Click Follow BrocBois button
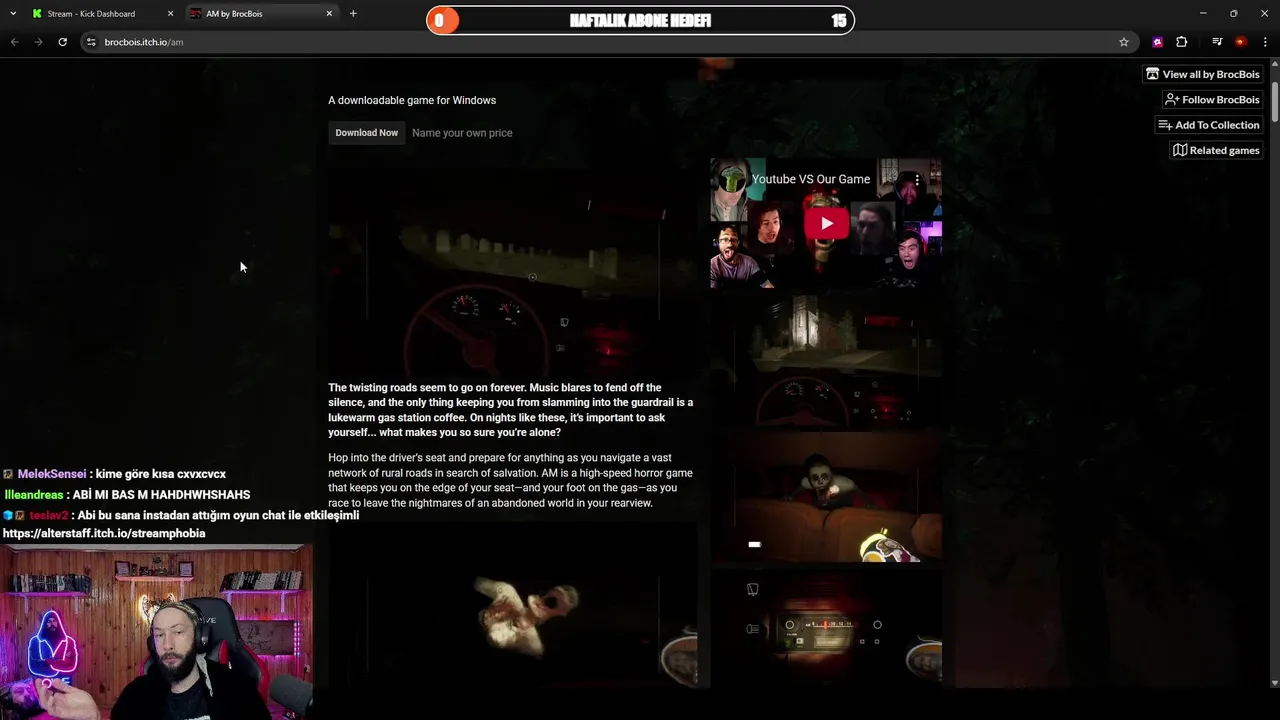This screenshot has width=1280, height=720. 1212,100
